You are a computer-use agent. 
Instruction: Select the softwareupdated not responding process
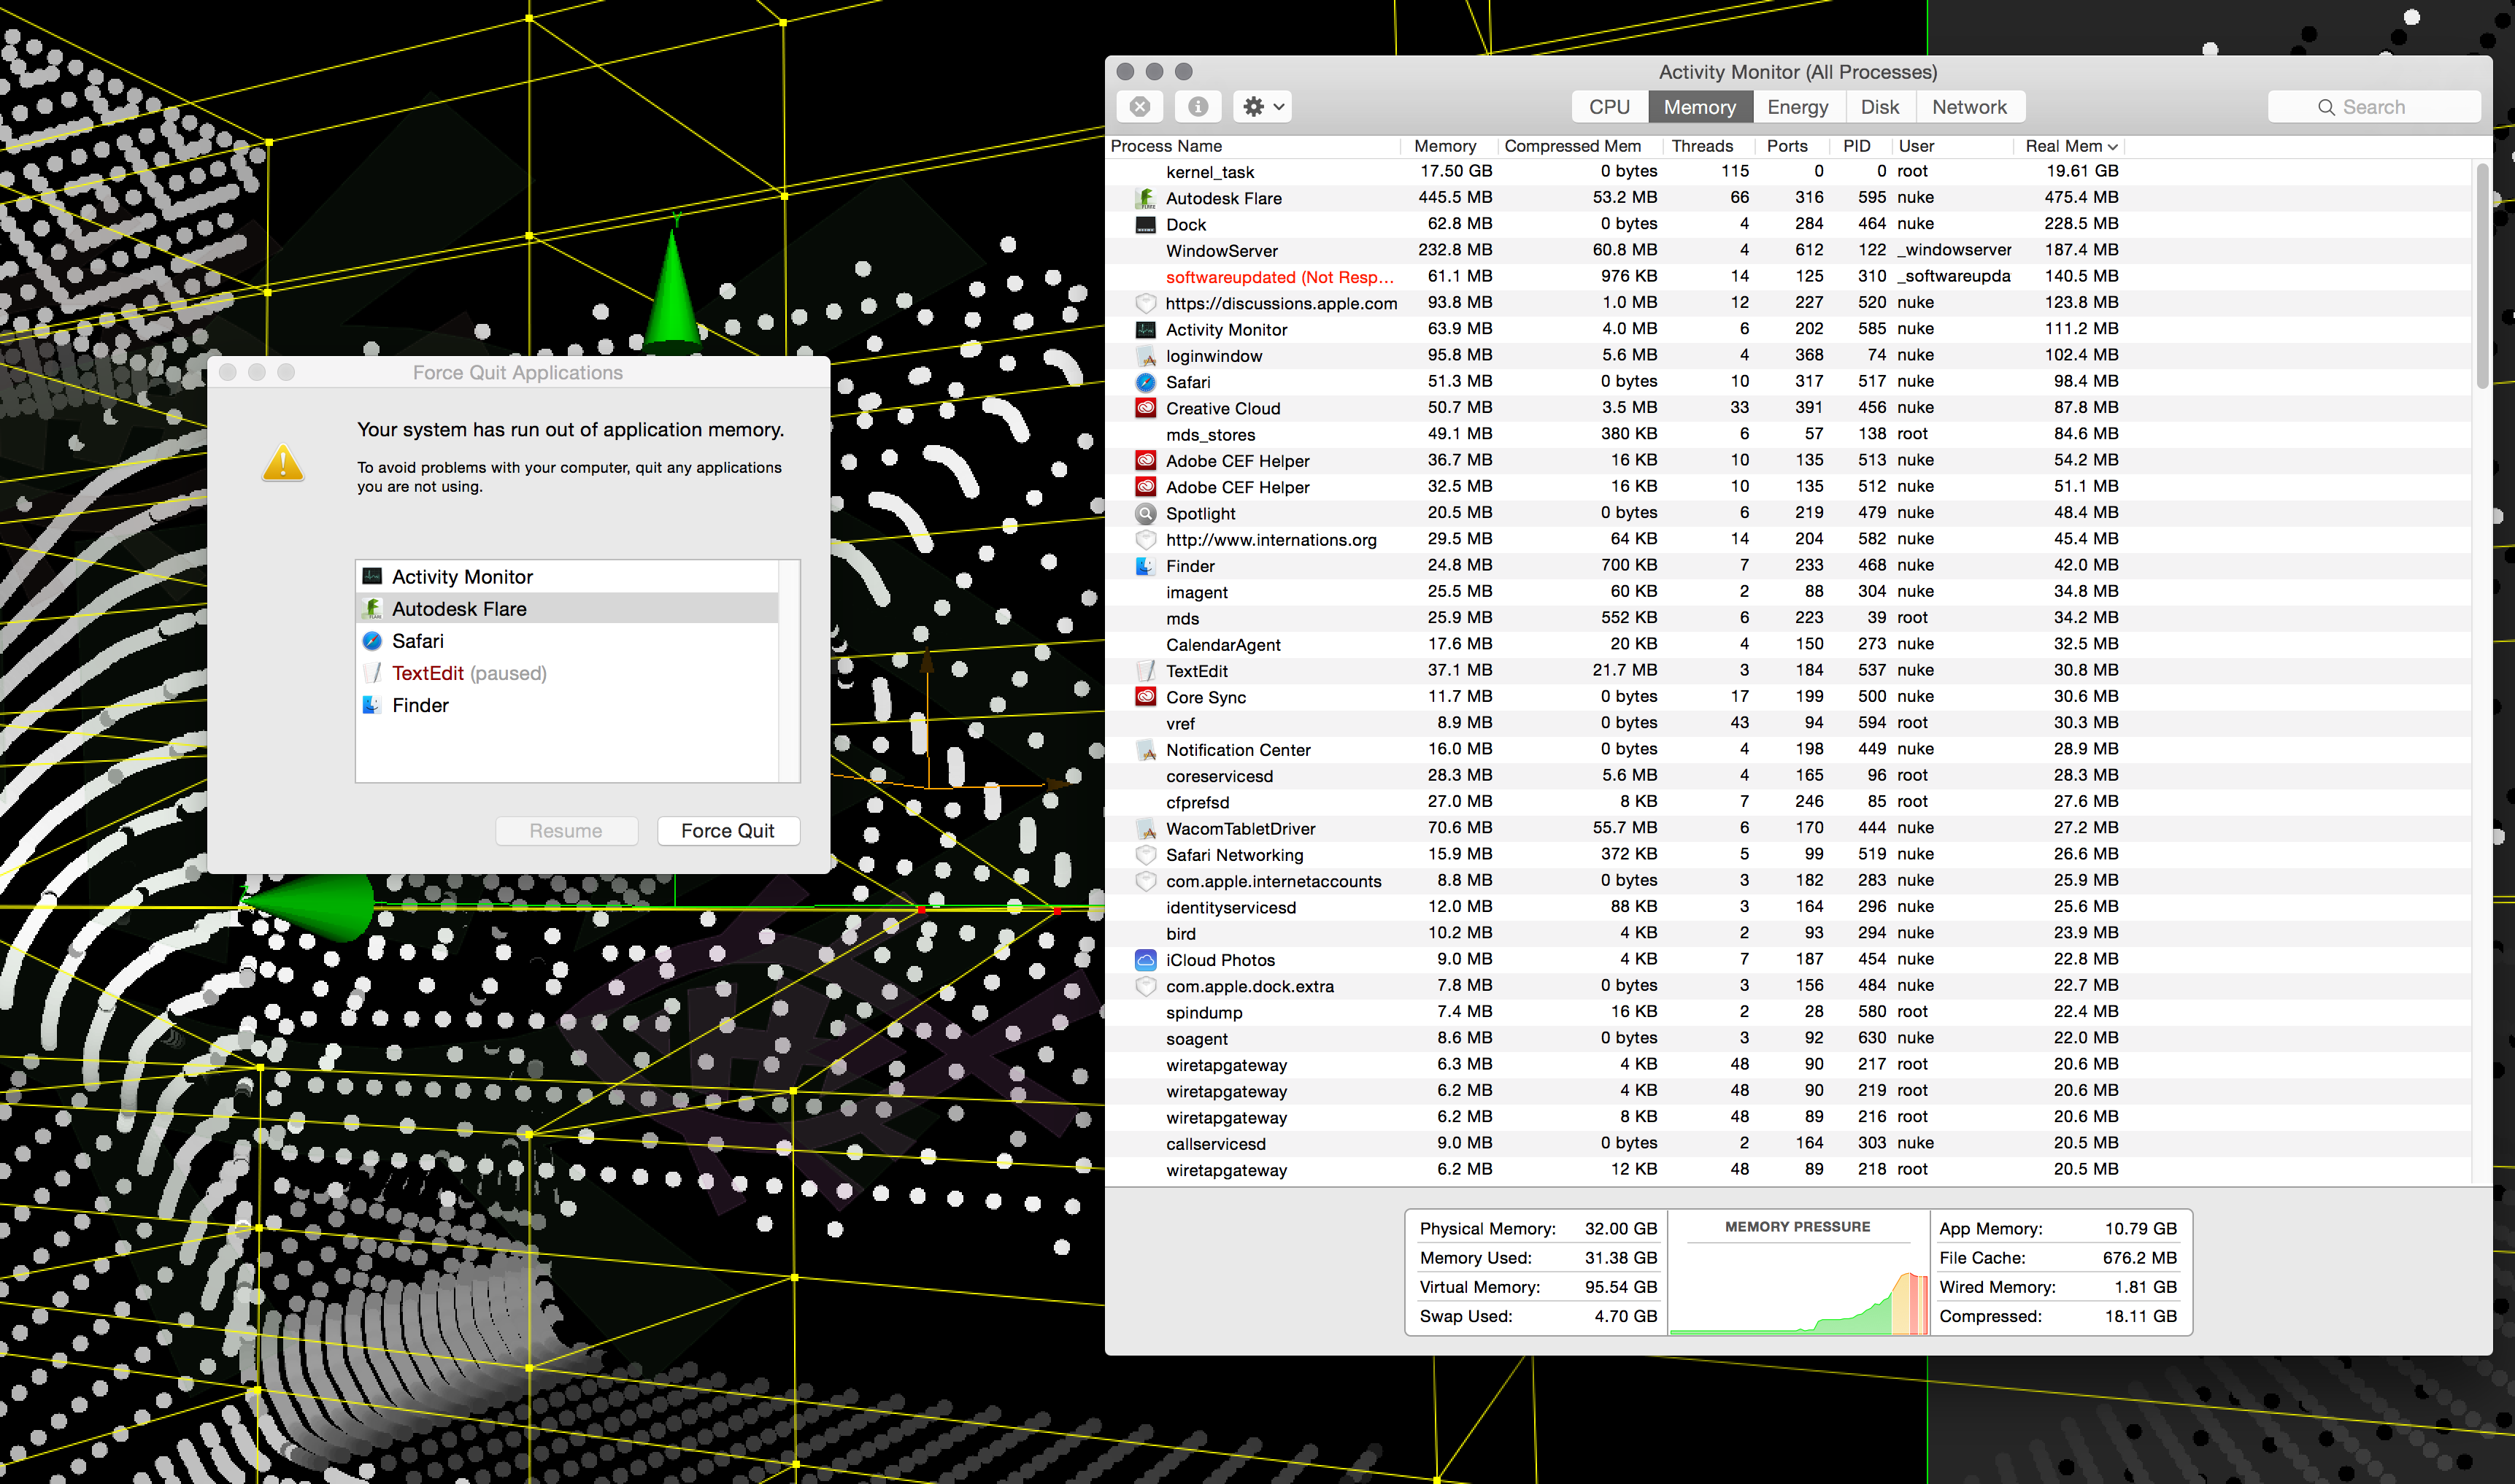click(x=1279, y=277)
